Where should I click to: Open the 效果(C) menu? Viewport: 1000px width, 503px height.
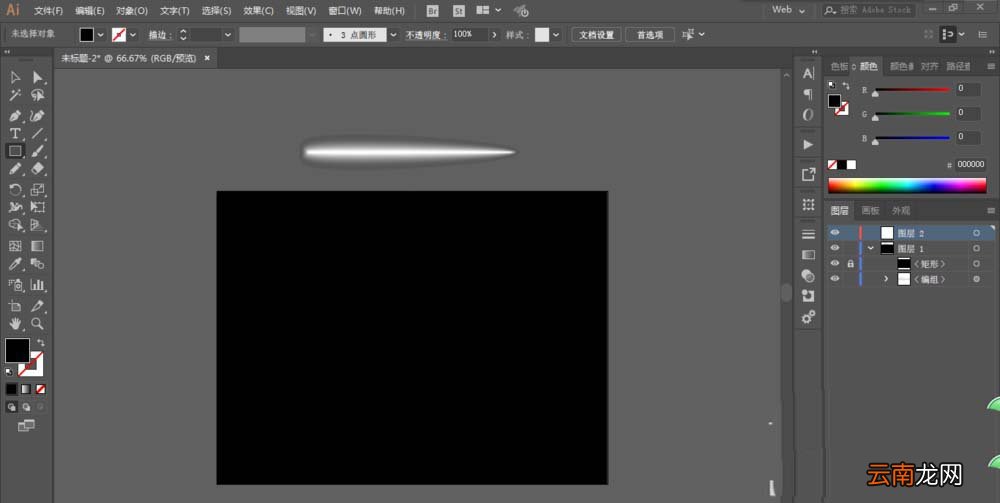[258, 11]
